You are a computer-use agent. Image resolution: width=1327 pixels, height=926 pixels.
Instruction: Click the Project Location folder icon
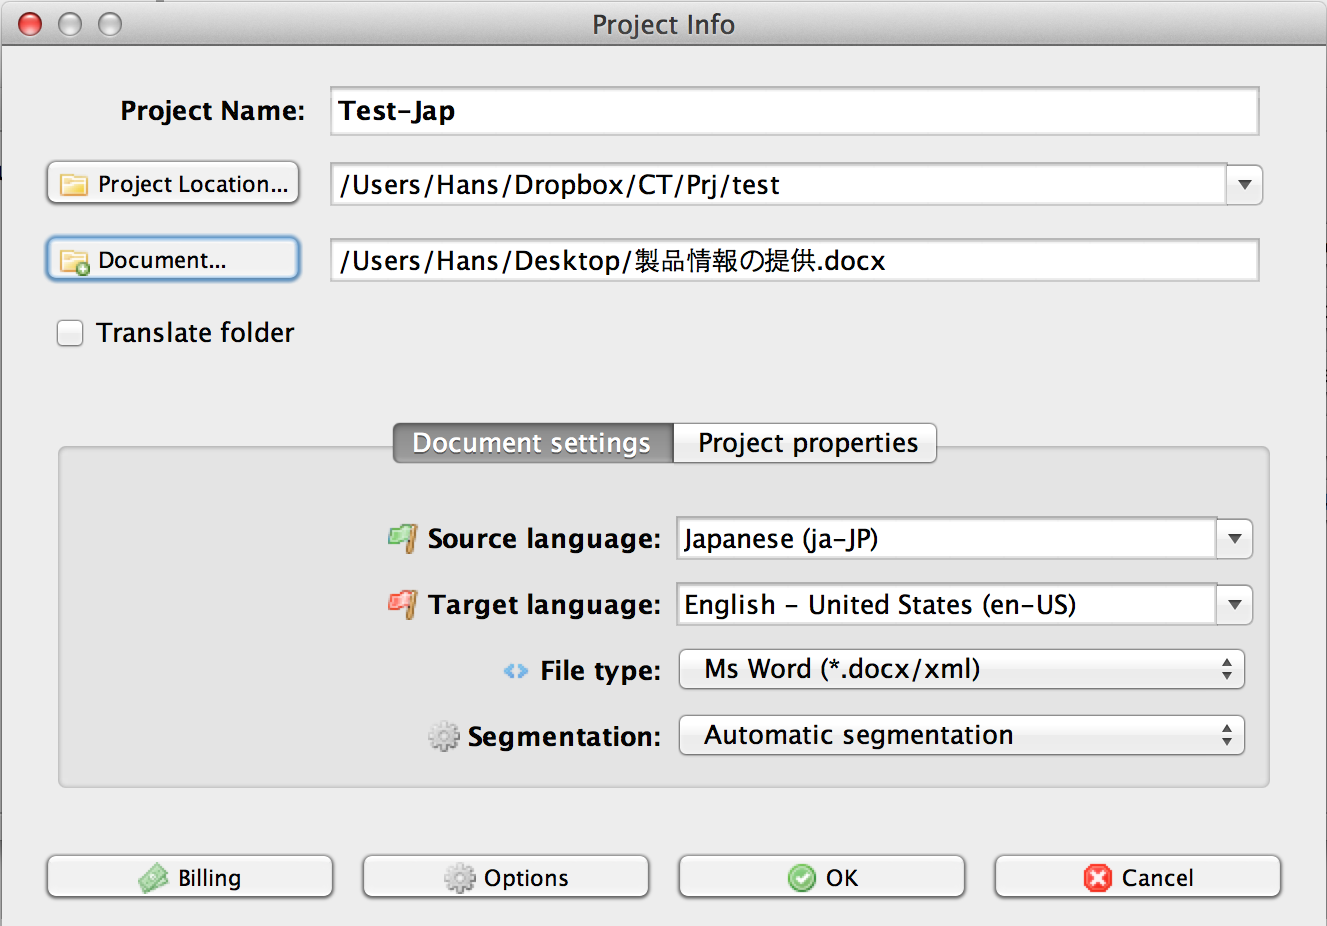tap(74, 185)
